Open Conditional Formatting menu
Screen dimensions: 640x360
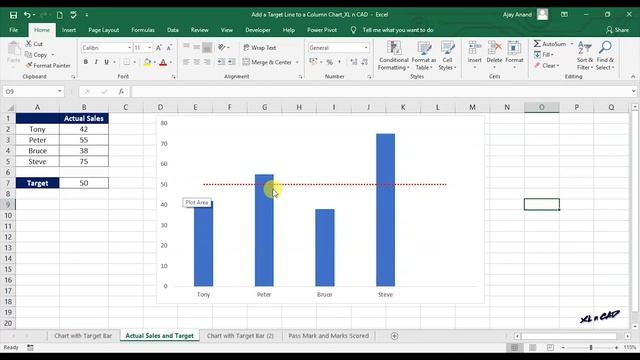393,56
